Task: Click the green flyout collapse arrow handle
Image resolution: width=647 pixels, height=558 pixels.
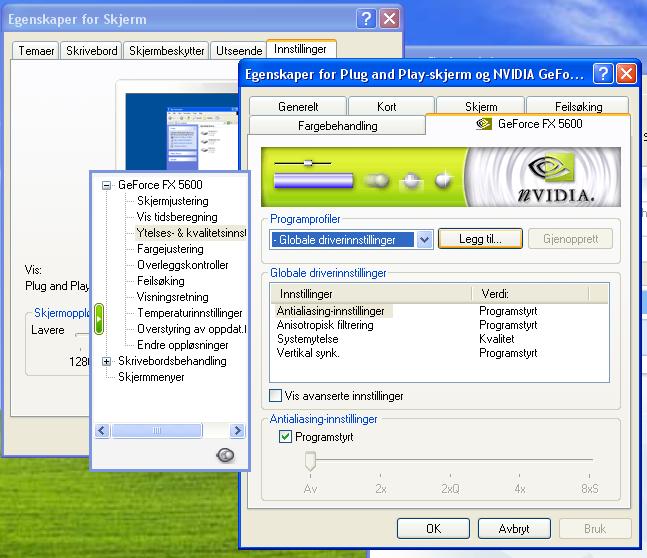Action: click(99, 319)
